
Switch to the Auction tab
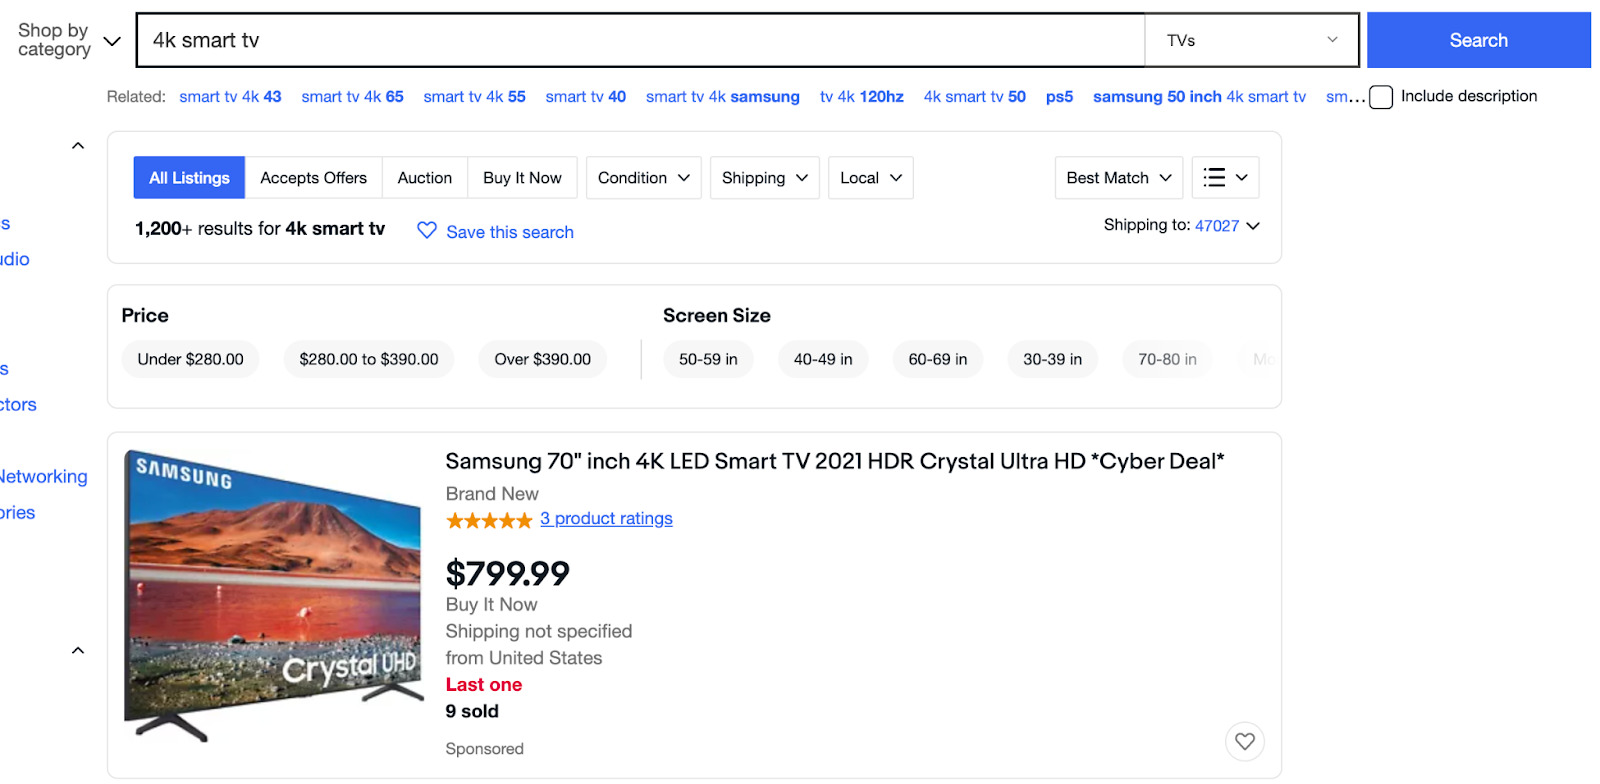424,177
